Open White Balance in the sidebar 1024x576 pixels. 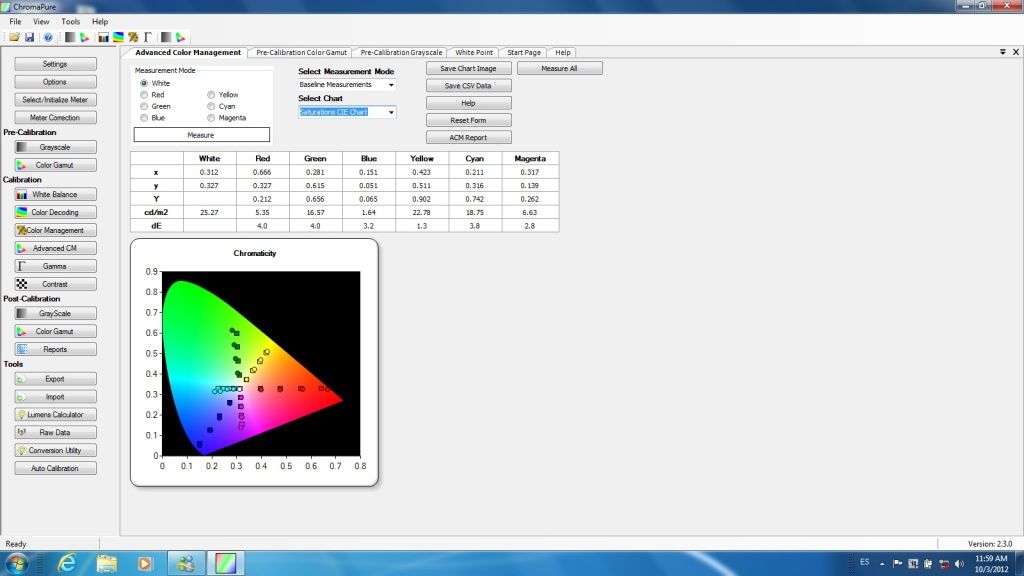(56, 195)
